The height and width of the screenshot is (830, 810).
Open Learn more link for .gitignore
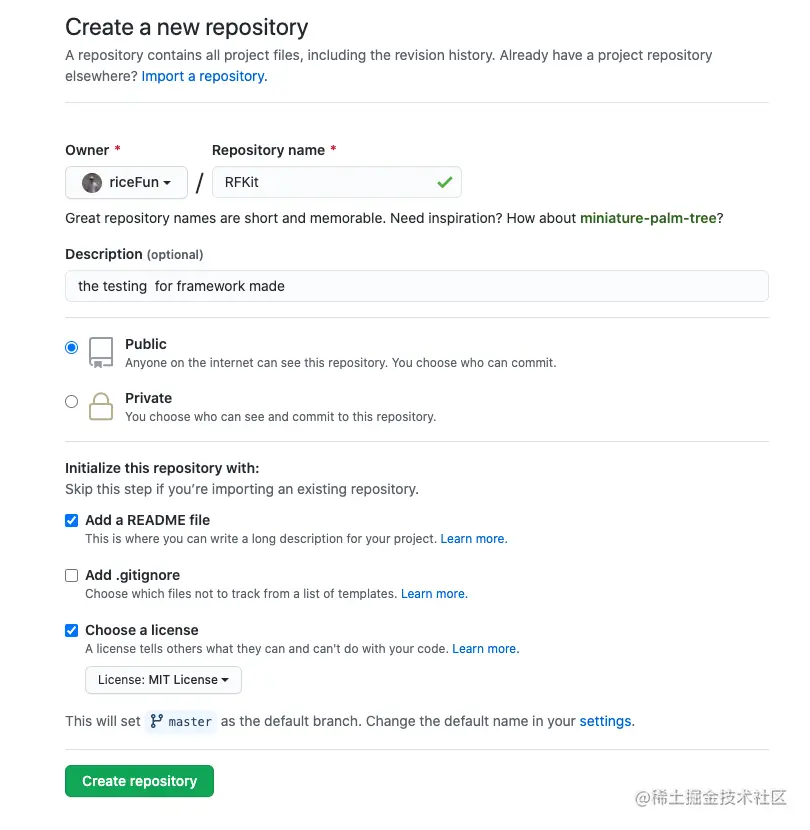click(x=434, y=594)
